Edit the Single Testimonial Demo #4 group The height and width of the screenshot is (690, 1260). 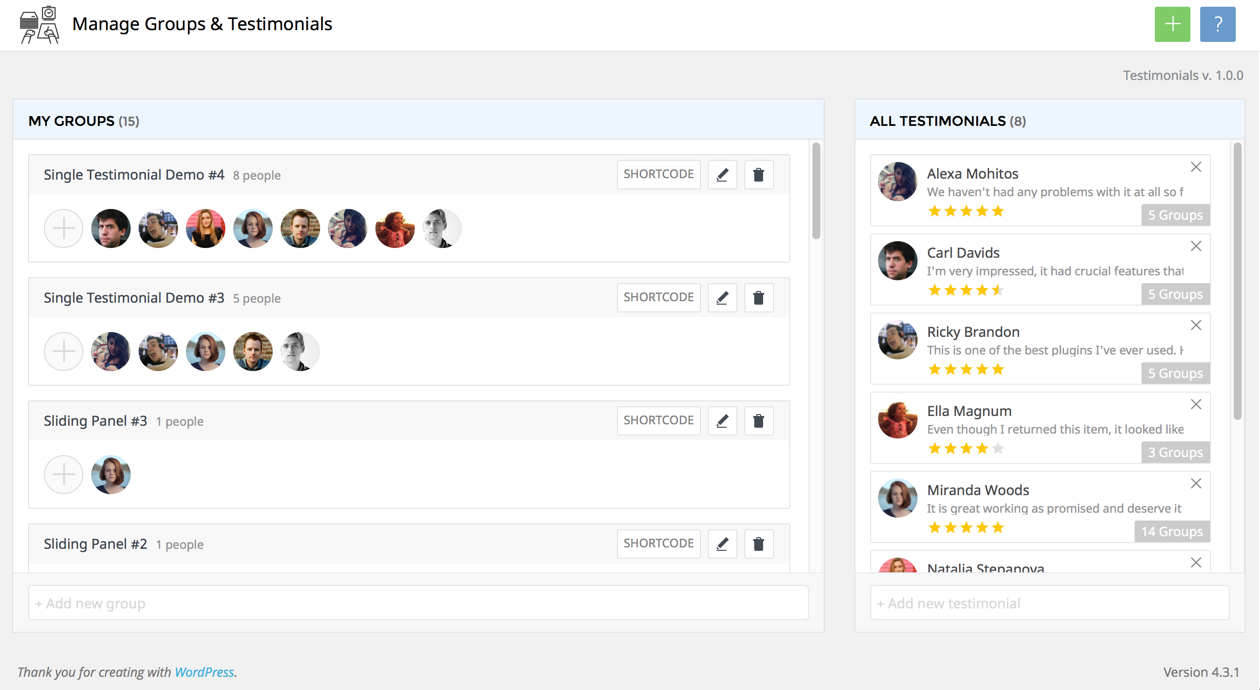tap(722, 175)
